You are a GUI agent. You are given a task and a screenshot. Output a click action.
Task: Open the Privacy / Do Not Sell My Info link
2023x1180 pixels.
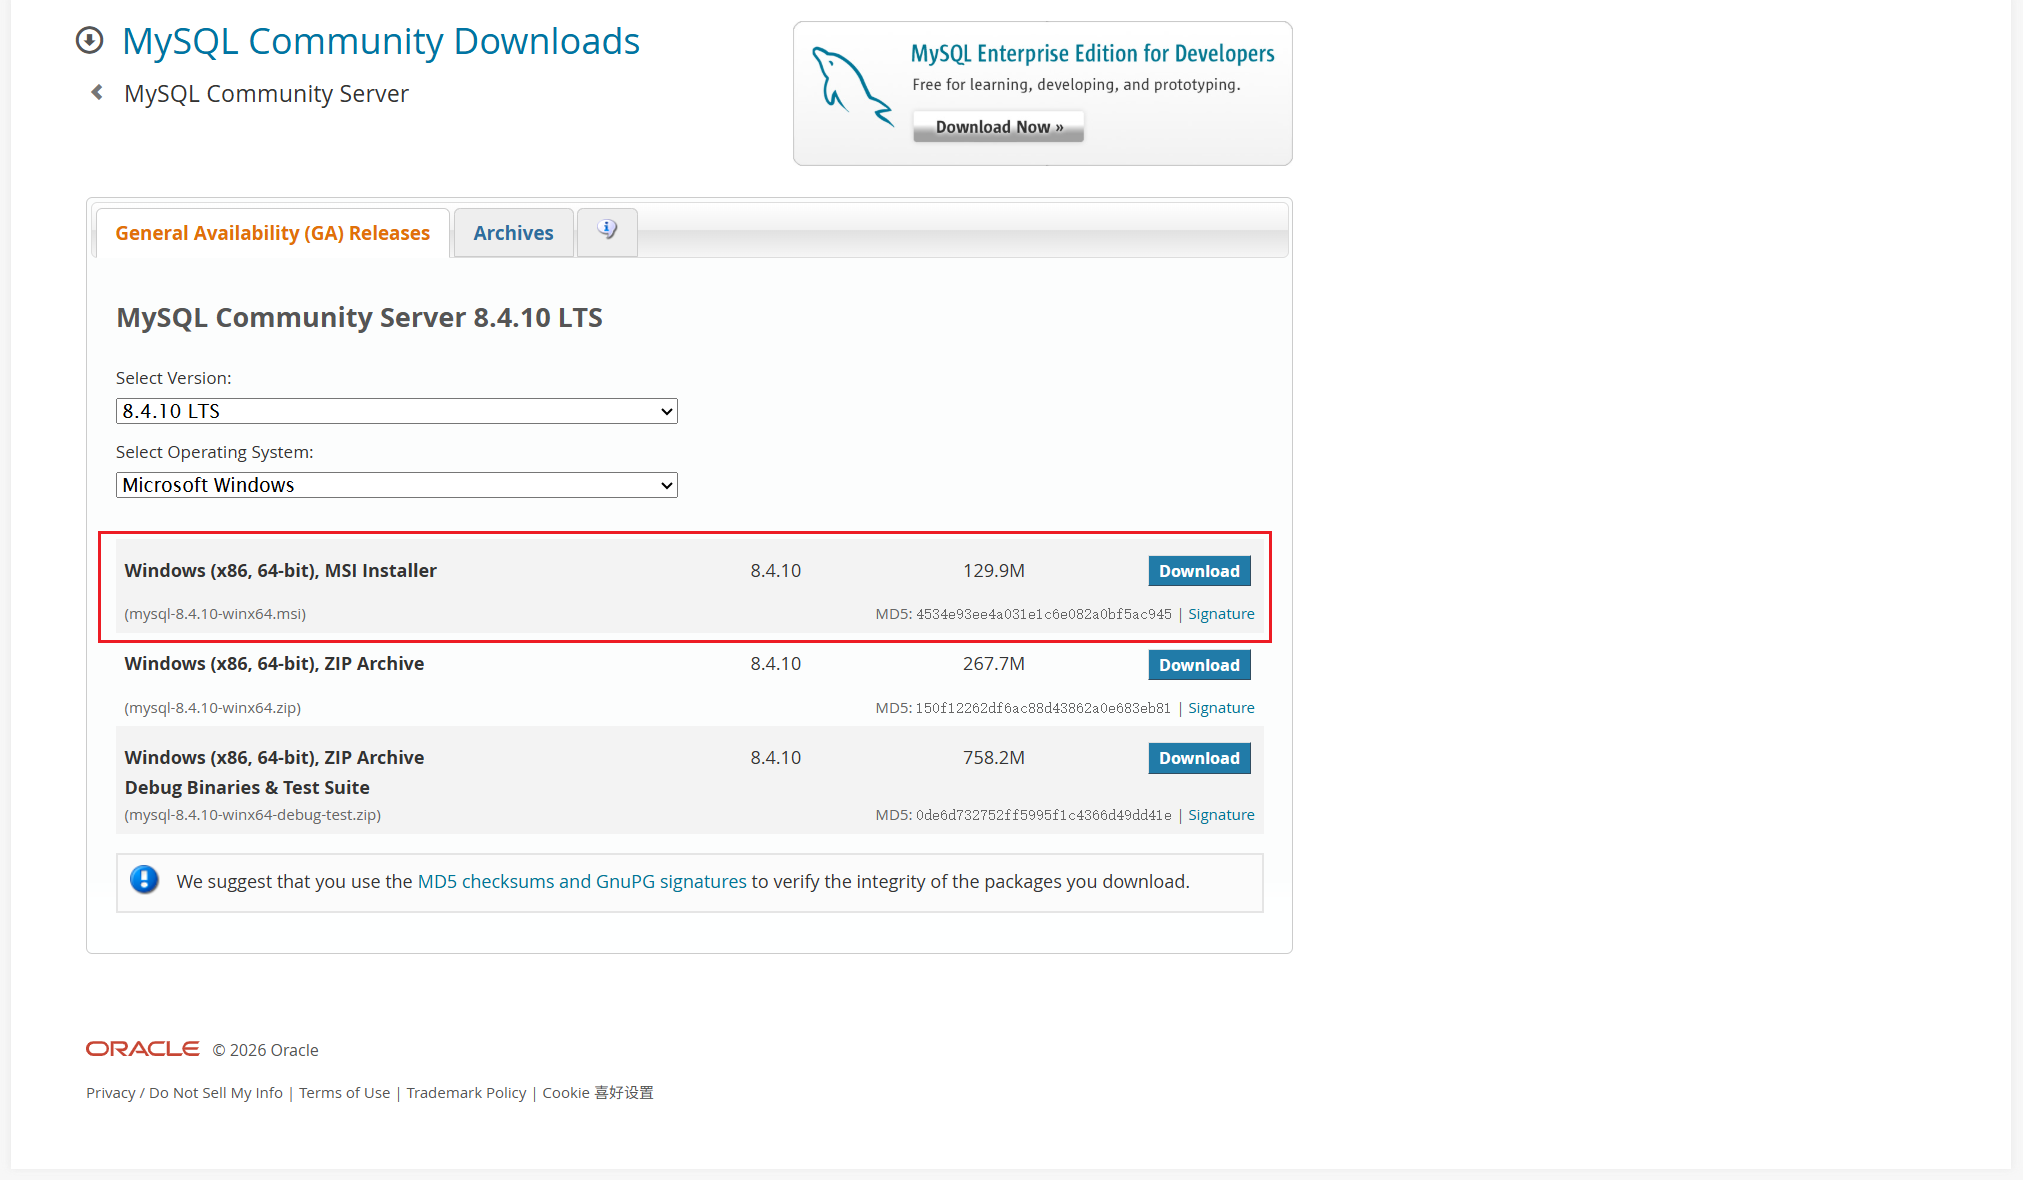point(184,1093)
